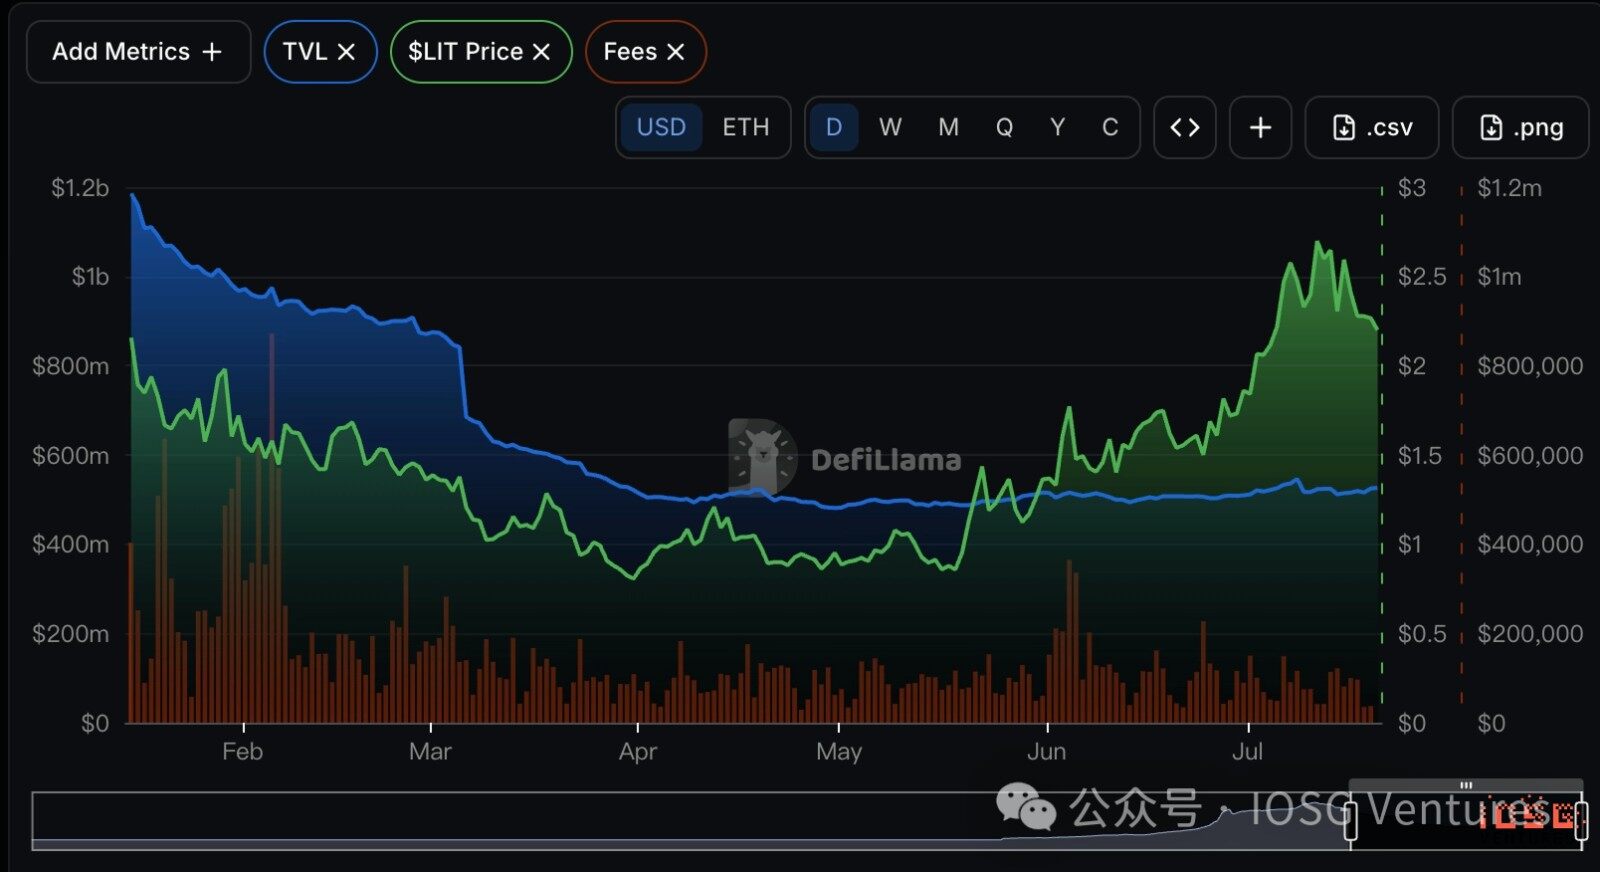Remove the $LIT Price metric chip

[541, 52]
